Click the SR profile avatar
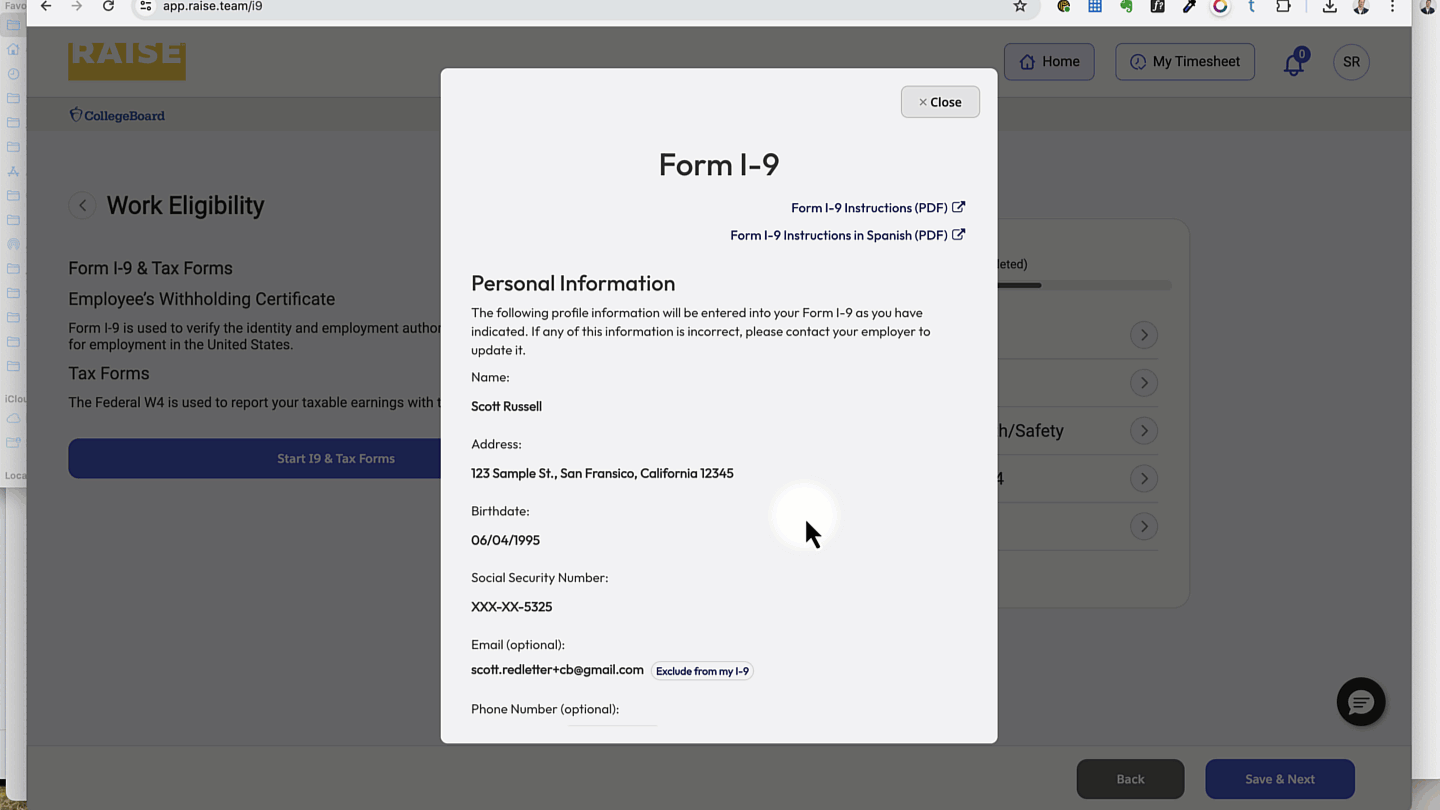The image size is (1440, 810). pyautogui.click(x=1351, y=61)
